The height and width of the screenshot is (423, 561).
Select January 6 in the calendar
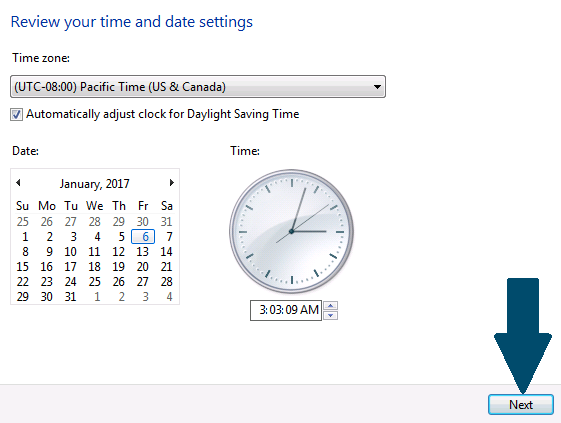(x=143, y=237)
